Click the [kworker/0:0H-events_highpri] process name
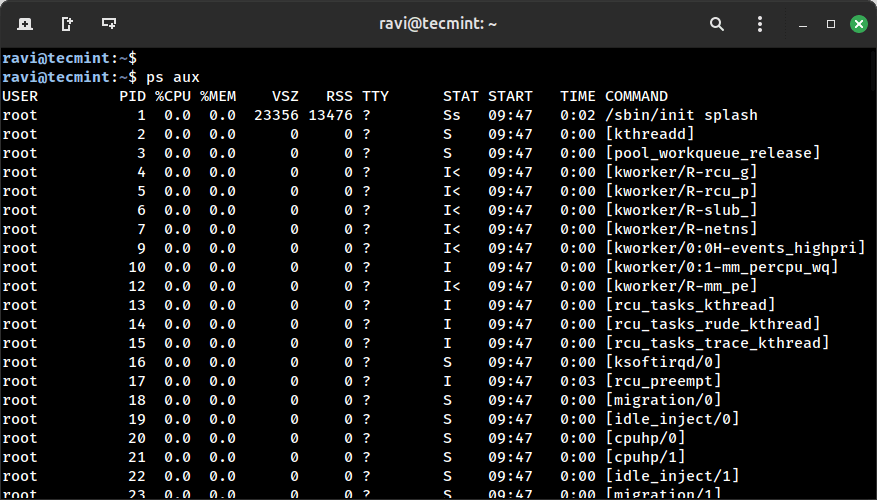 pyautogui.click(x=731, y=248)
